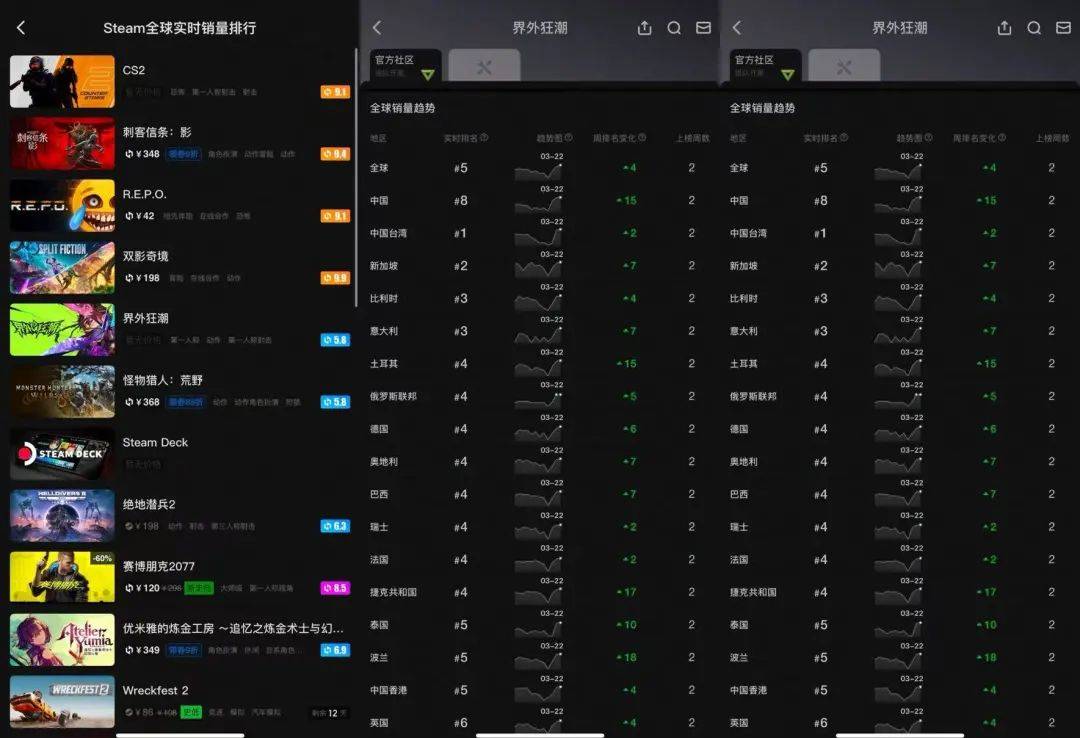Image resolution: width=1080 pixels, height=738 pixels.
Task: Open CS2 game cover thumbnail
Action: tap(62, 81)
